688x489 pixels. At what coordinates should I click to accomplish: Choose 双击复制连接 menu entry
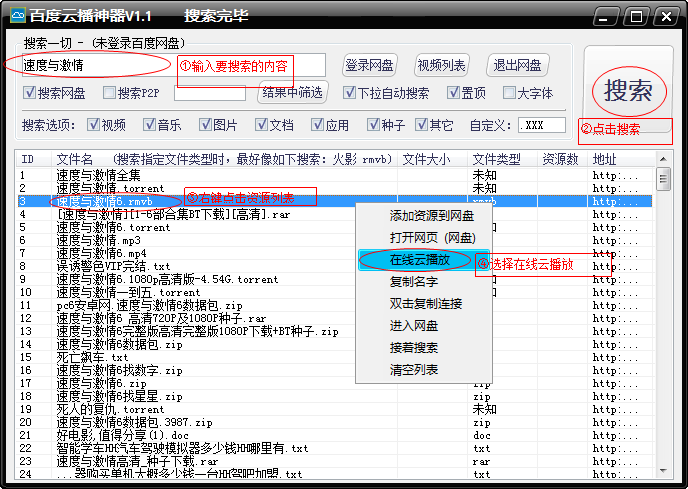click(x=424, y=304)
